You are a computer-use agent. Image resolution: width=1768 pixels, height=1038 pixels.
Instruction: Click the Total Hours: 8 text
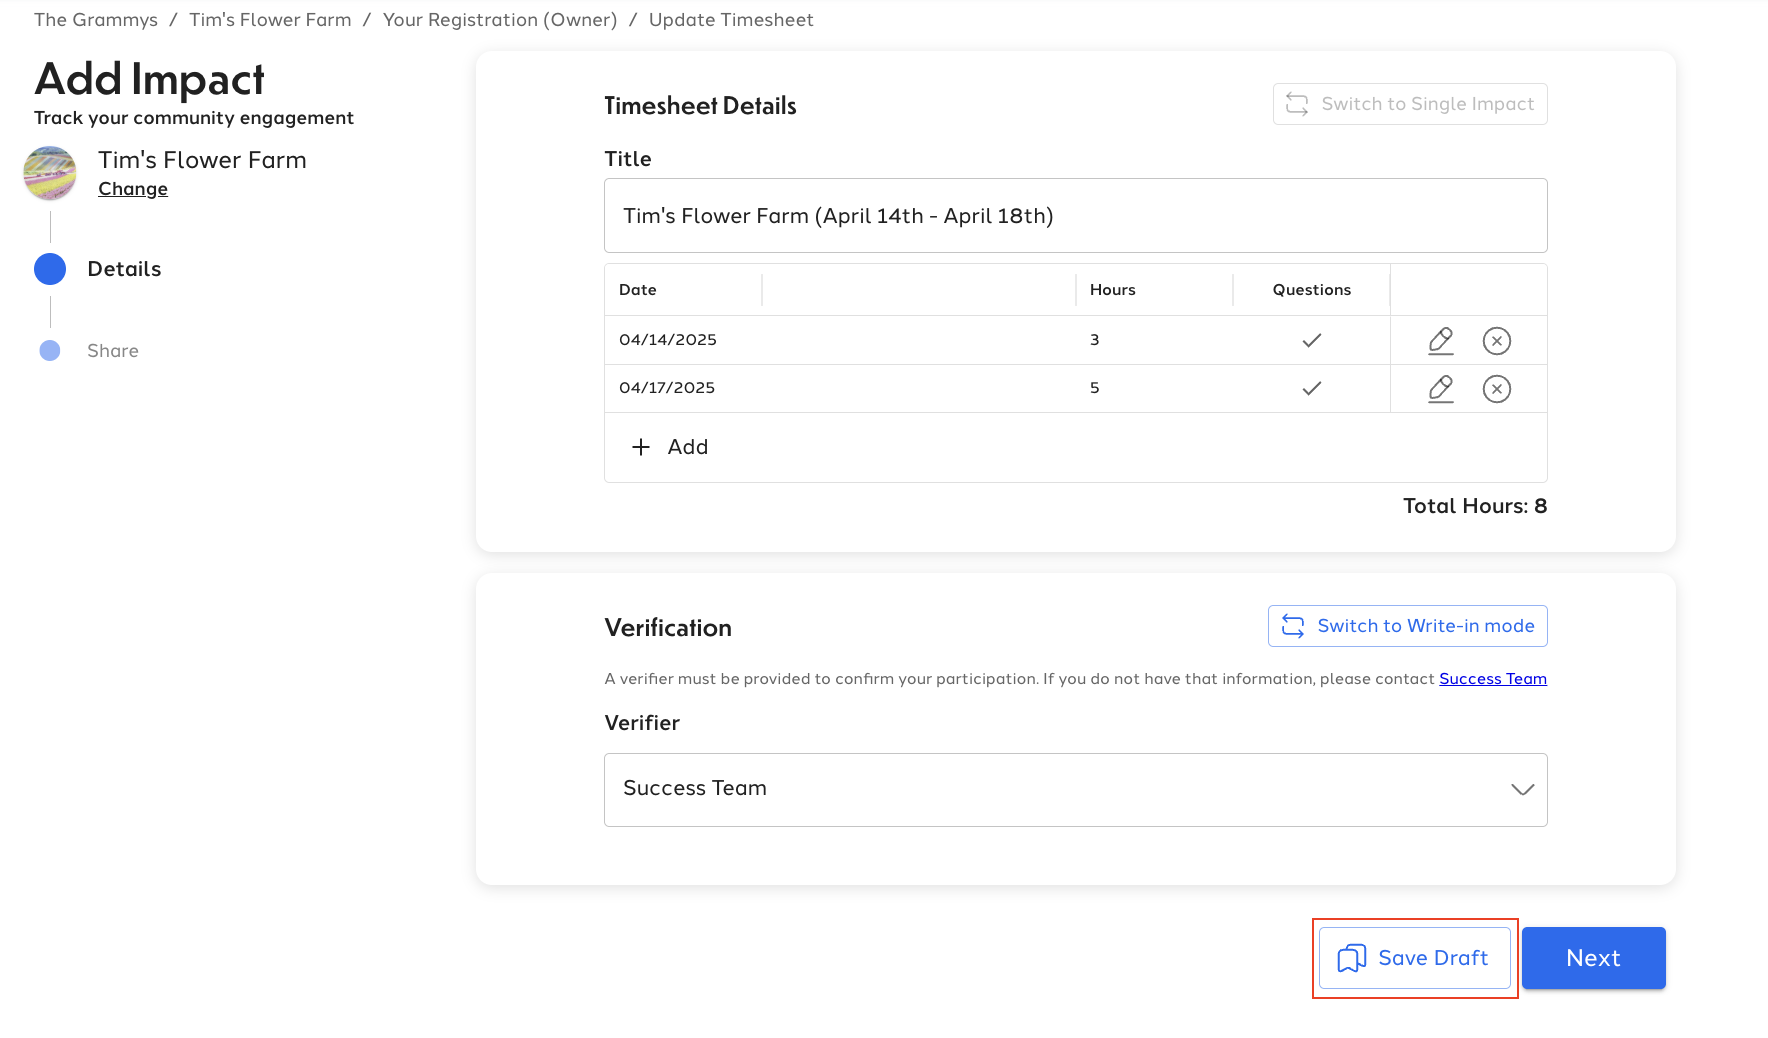(x=1475, y=506)
